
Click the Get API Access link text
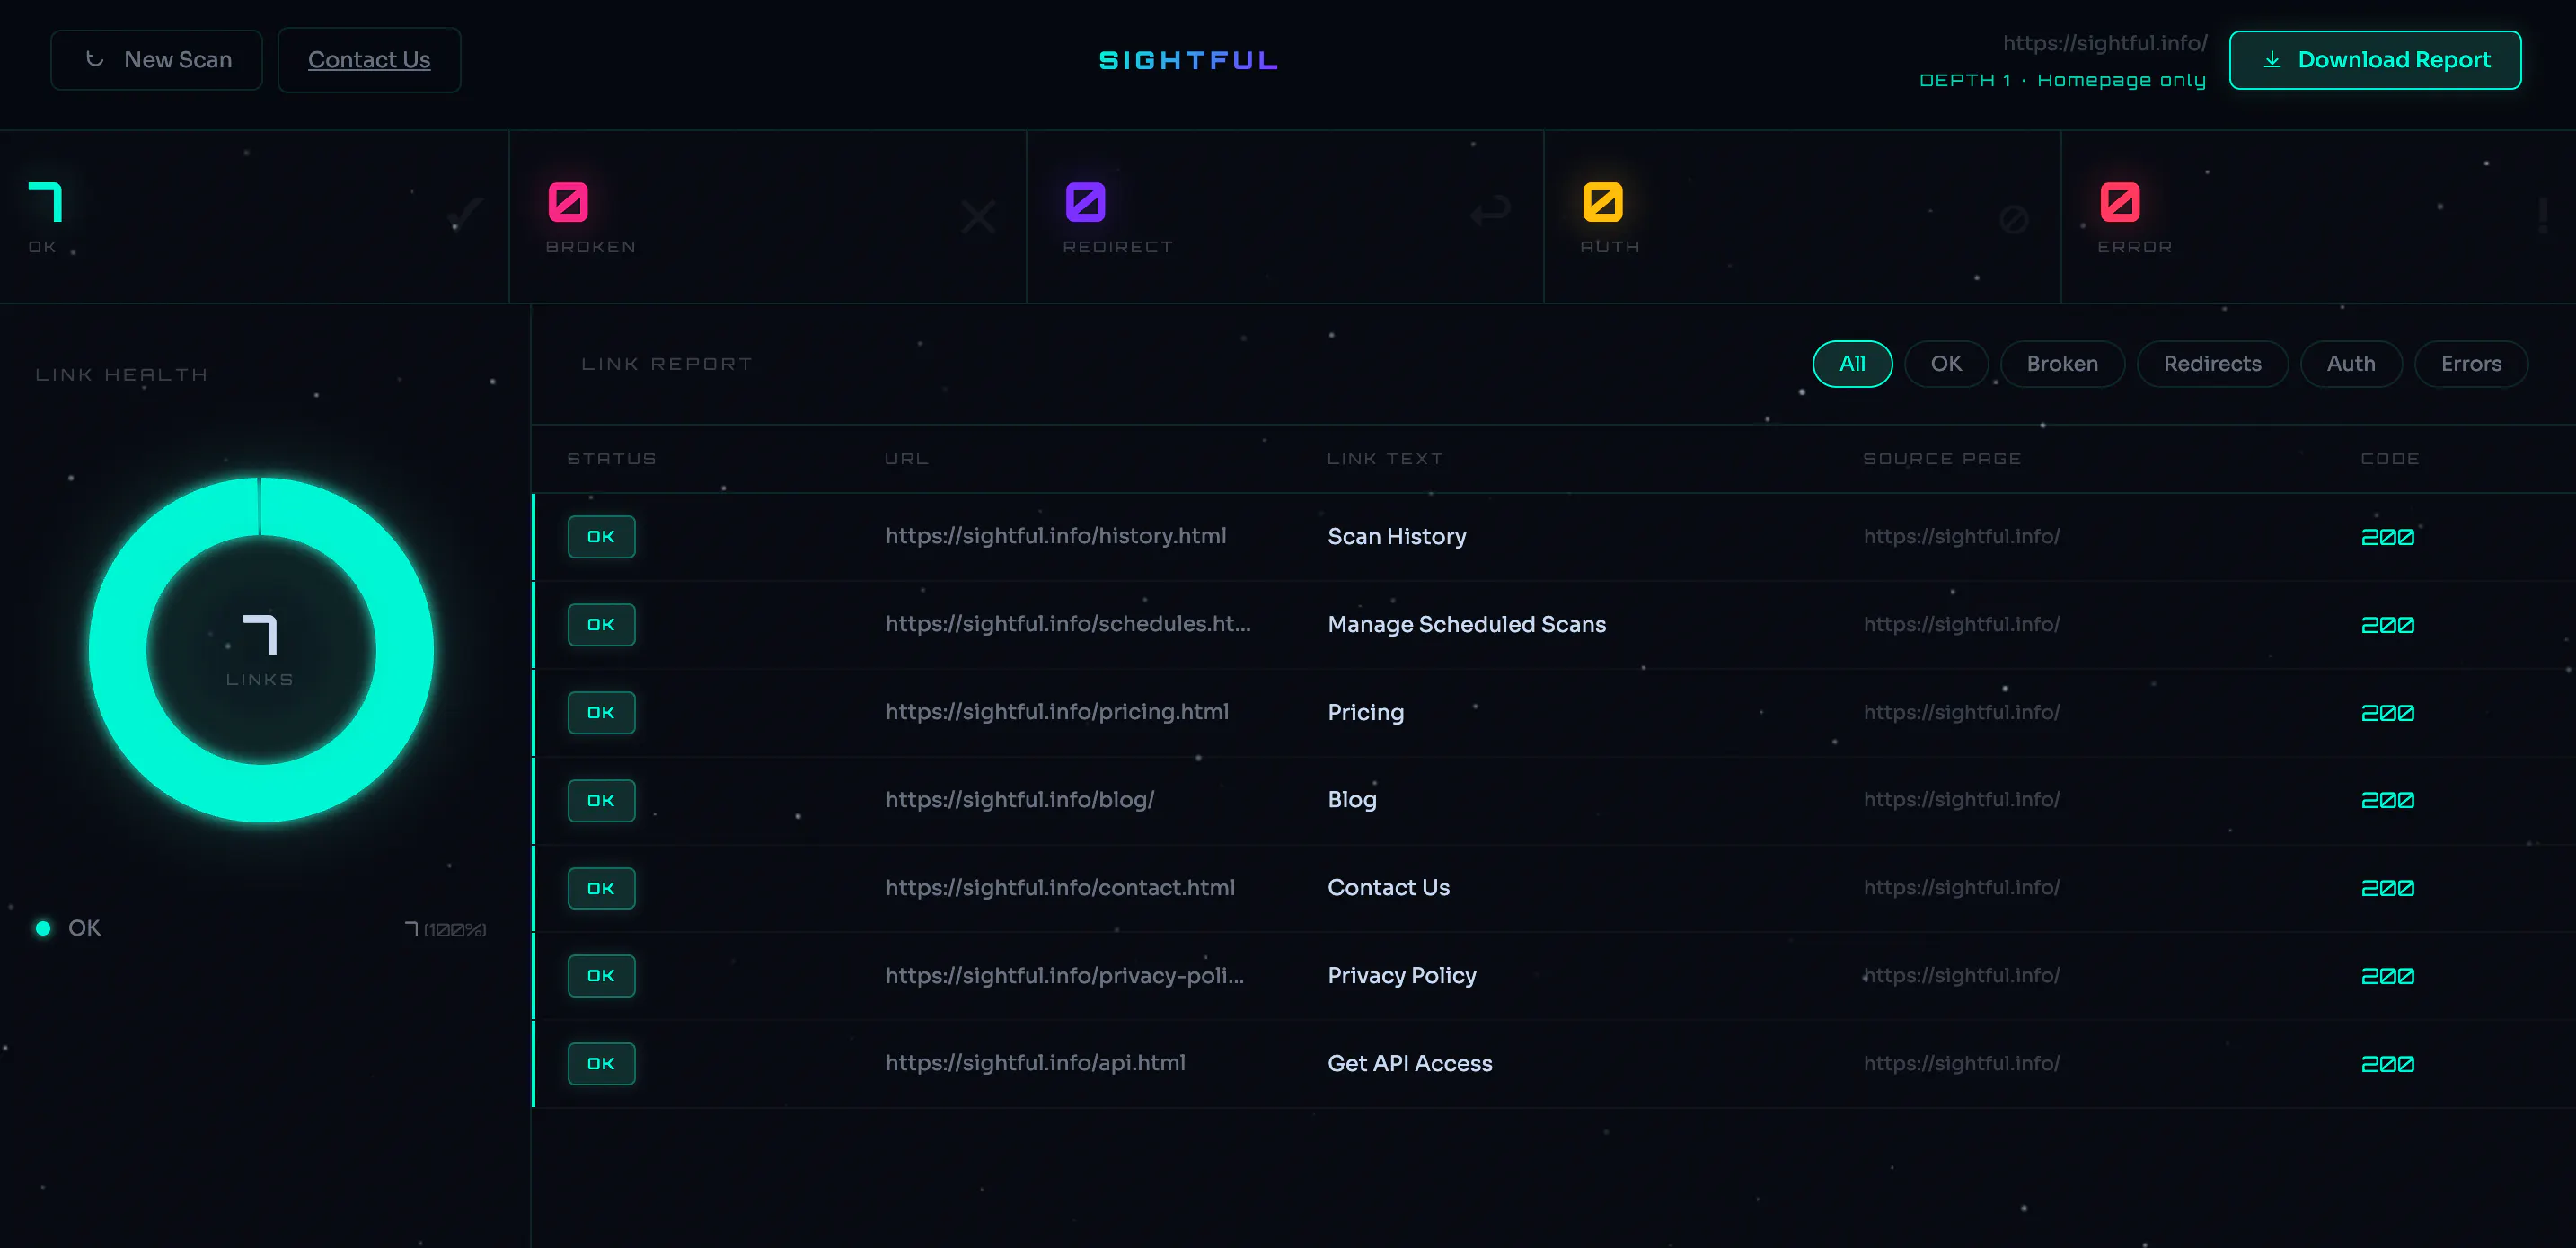tap(1410, 1064)
